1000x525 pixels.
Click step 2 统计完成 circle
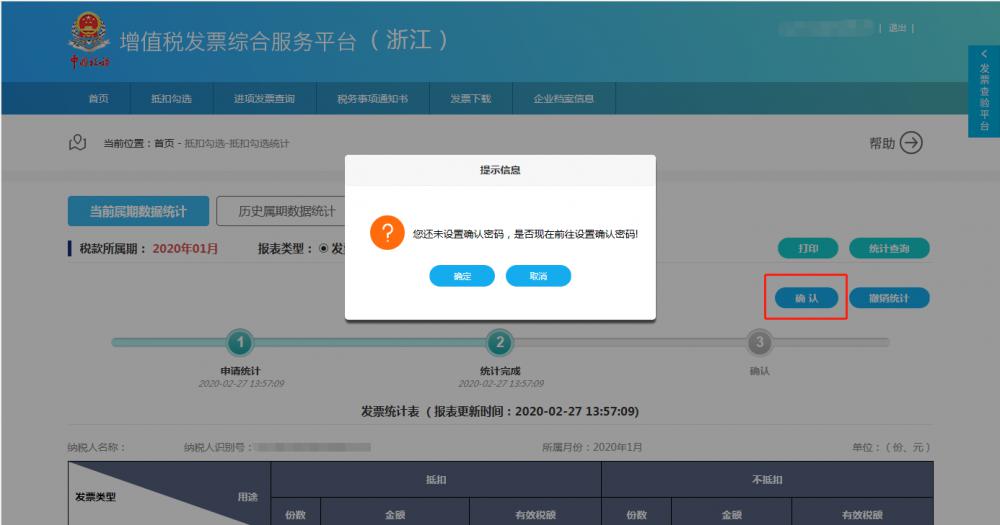(499, 342)
